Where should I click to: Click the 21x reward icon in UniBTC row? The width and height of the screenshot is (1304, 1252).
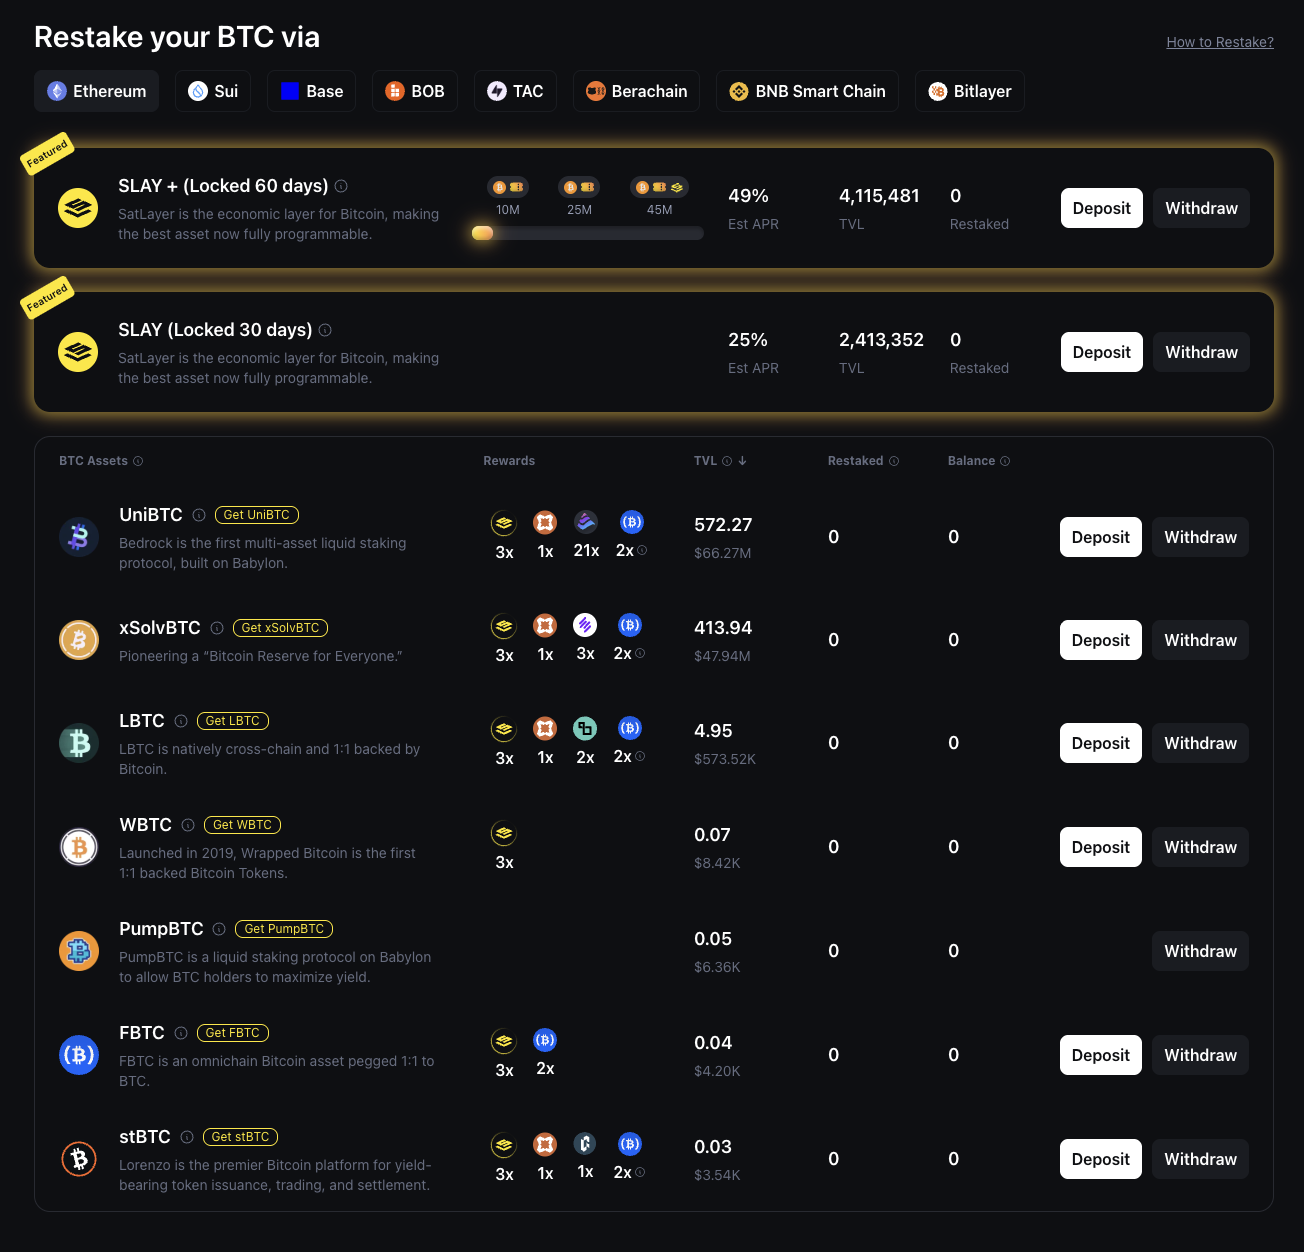[x=586, y=522]
